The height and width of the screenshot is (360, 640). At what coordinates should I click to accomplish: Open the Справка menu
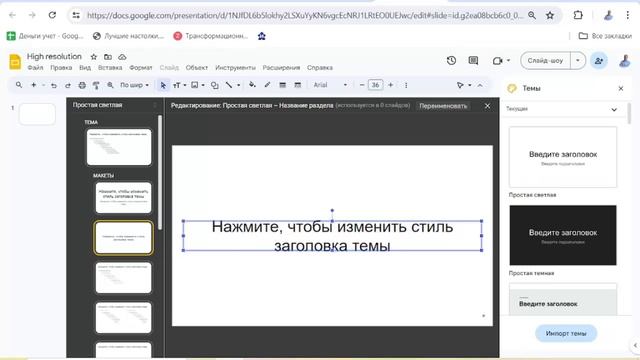click(x=320, y=68)
